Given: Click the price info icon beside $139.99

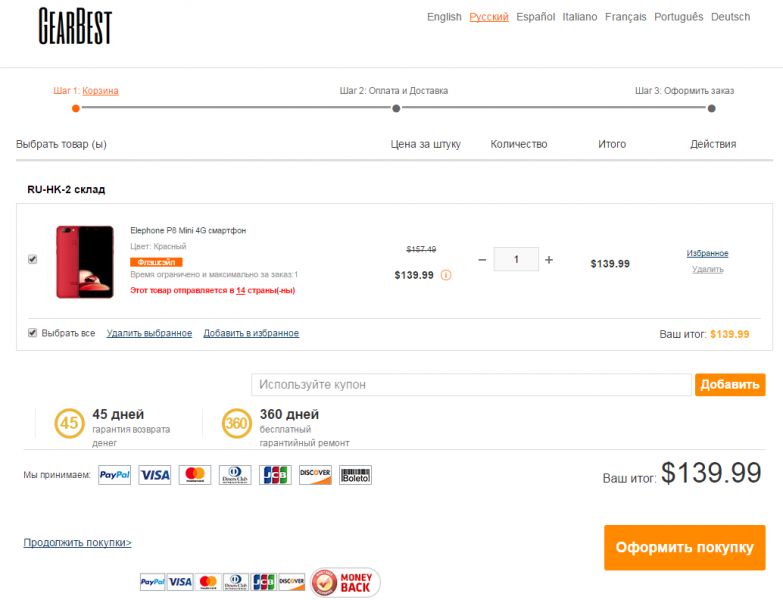Looking at the screenshot, I should 446,275.
